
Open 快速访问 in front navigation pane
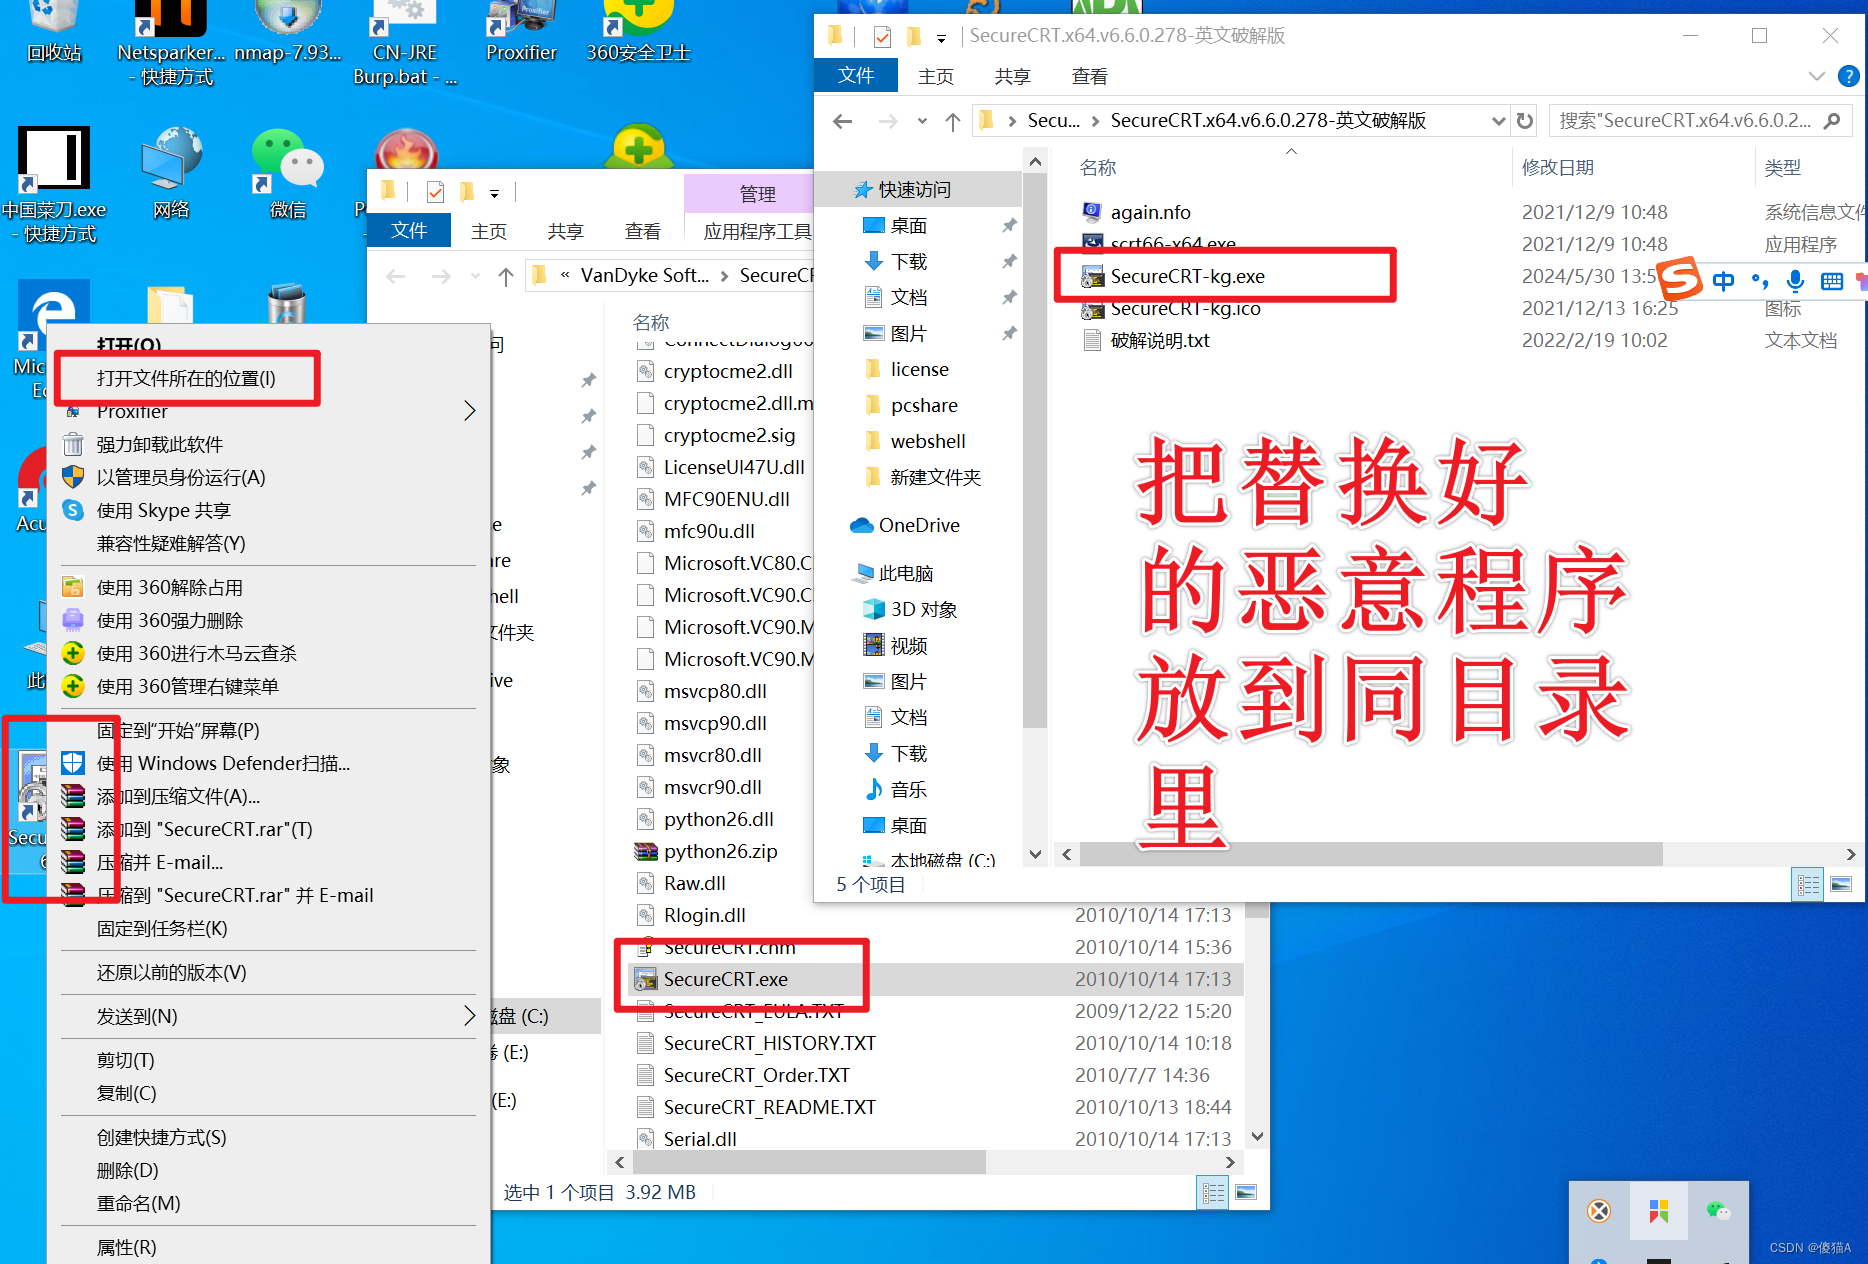[x=914, y=190]
